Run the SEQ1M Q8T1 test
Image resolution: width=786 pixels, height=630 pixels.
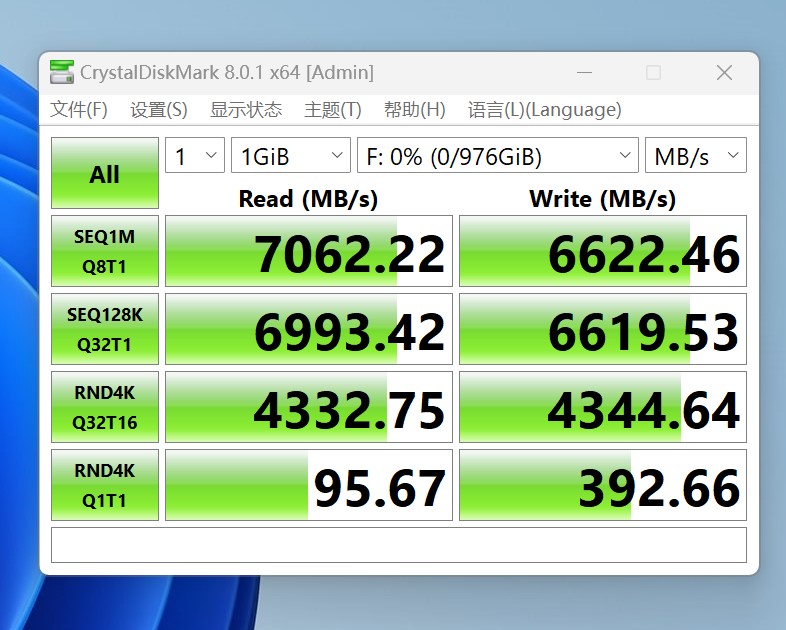[x=105, y=251]
